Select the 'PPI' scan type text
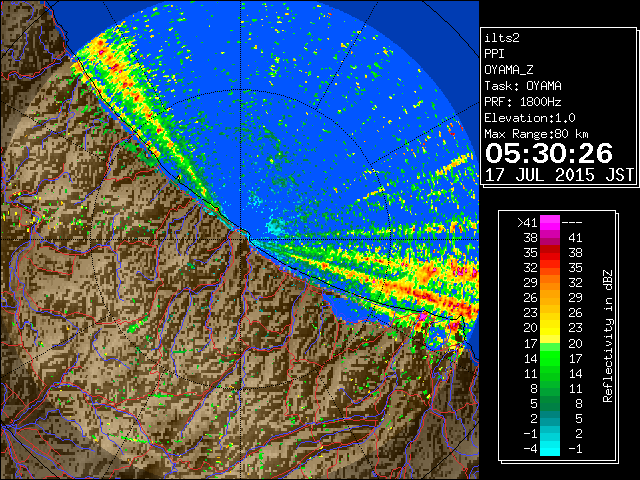 tap(494, 54)
